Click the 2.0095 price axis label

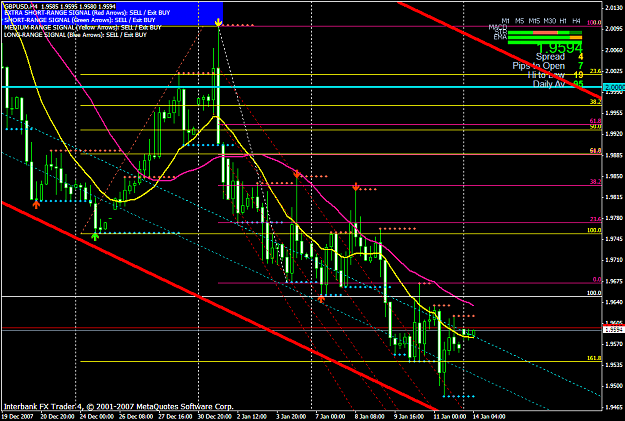pyautogui.click(x=614, y=29)
